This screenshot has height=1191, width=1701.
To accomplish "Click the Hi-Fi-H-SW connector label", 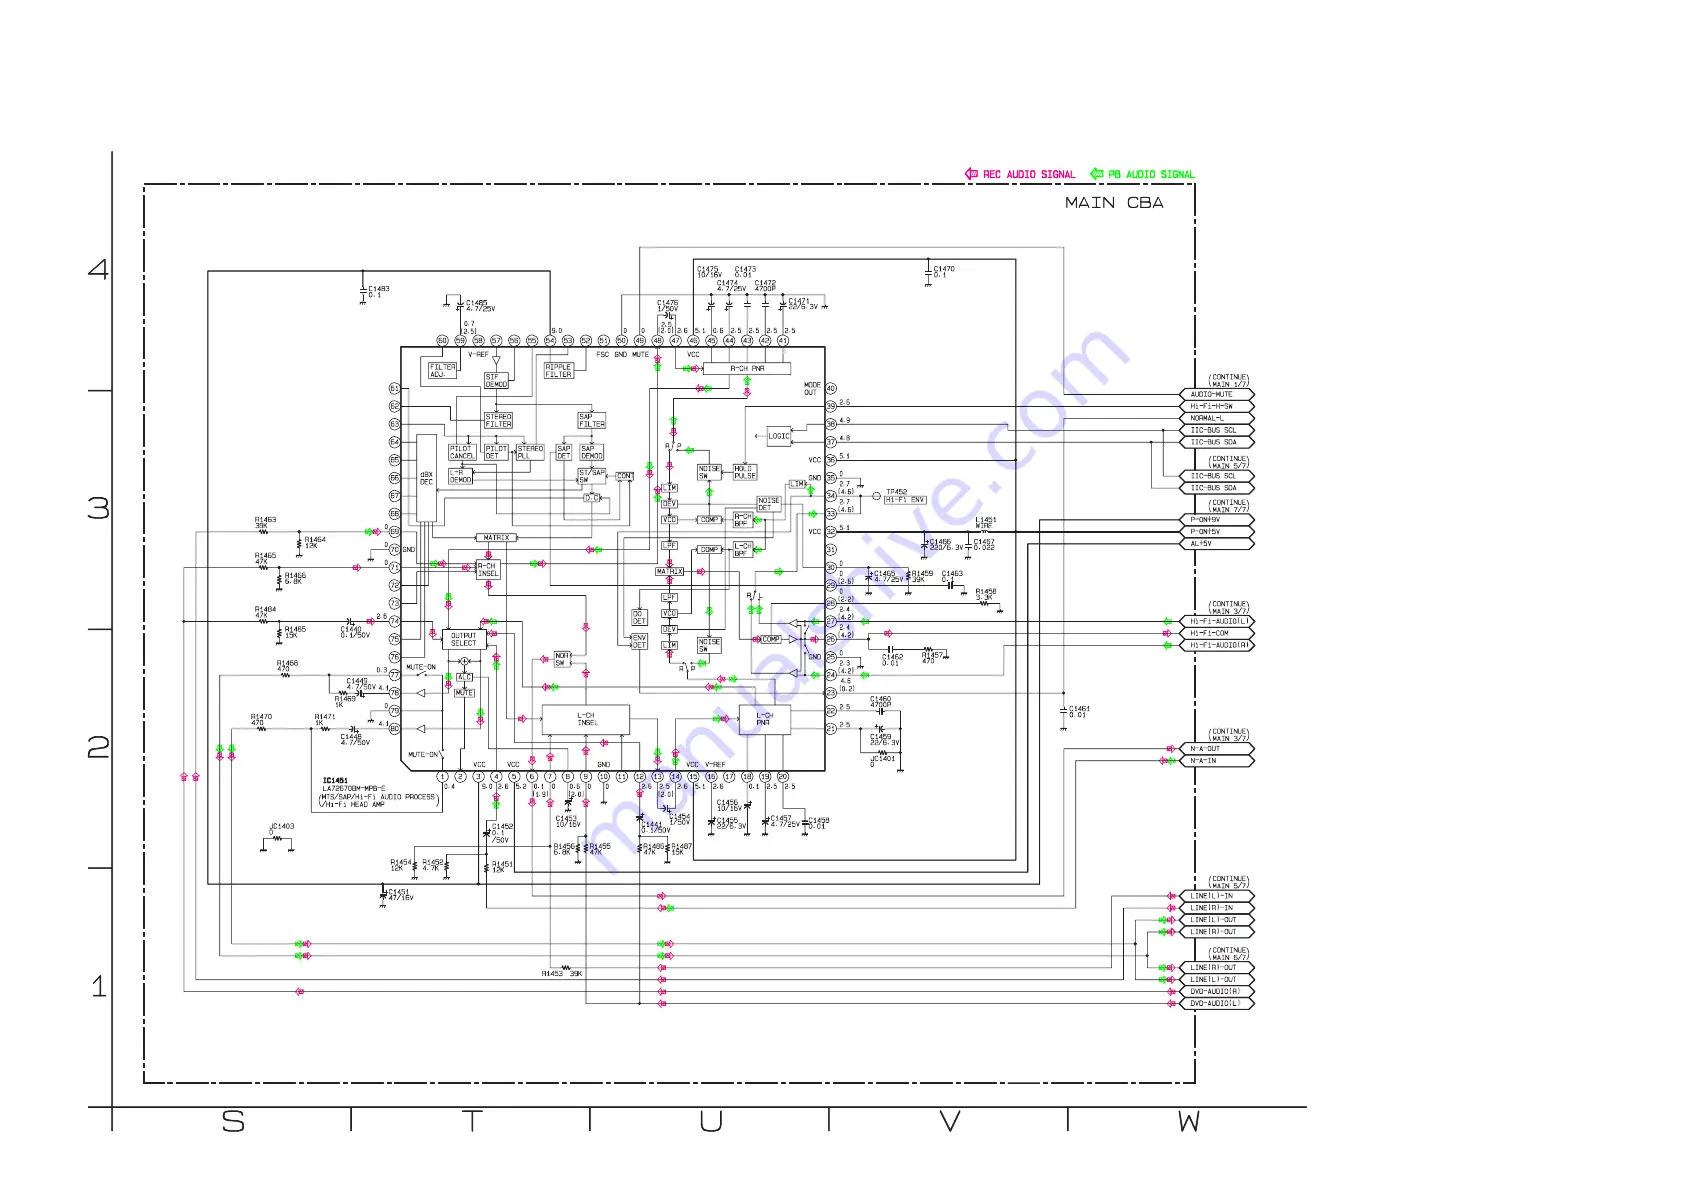I will [1216, 407].
